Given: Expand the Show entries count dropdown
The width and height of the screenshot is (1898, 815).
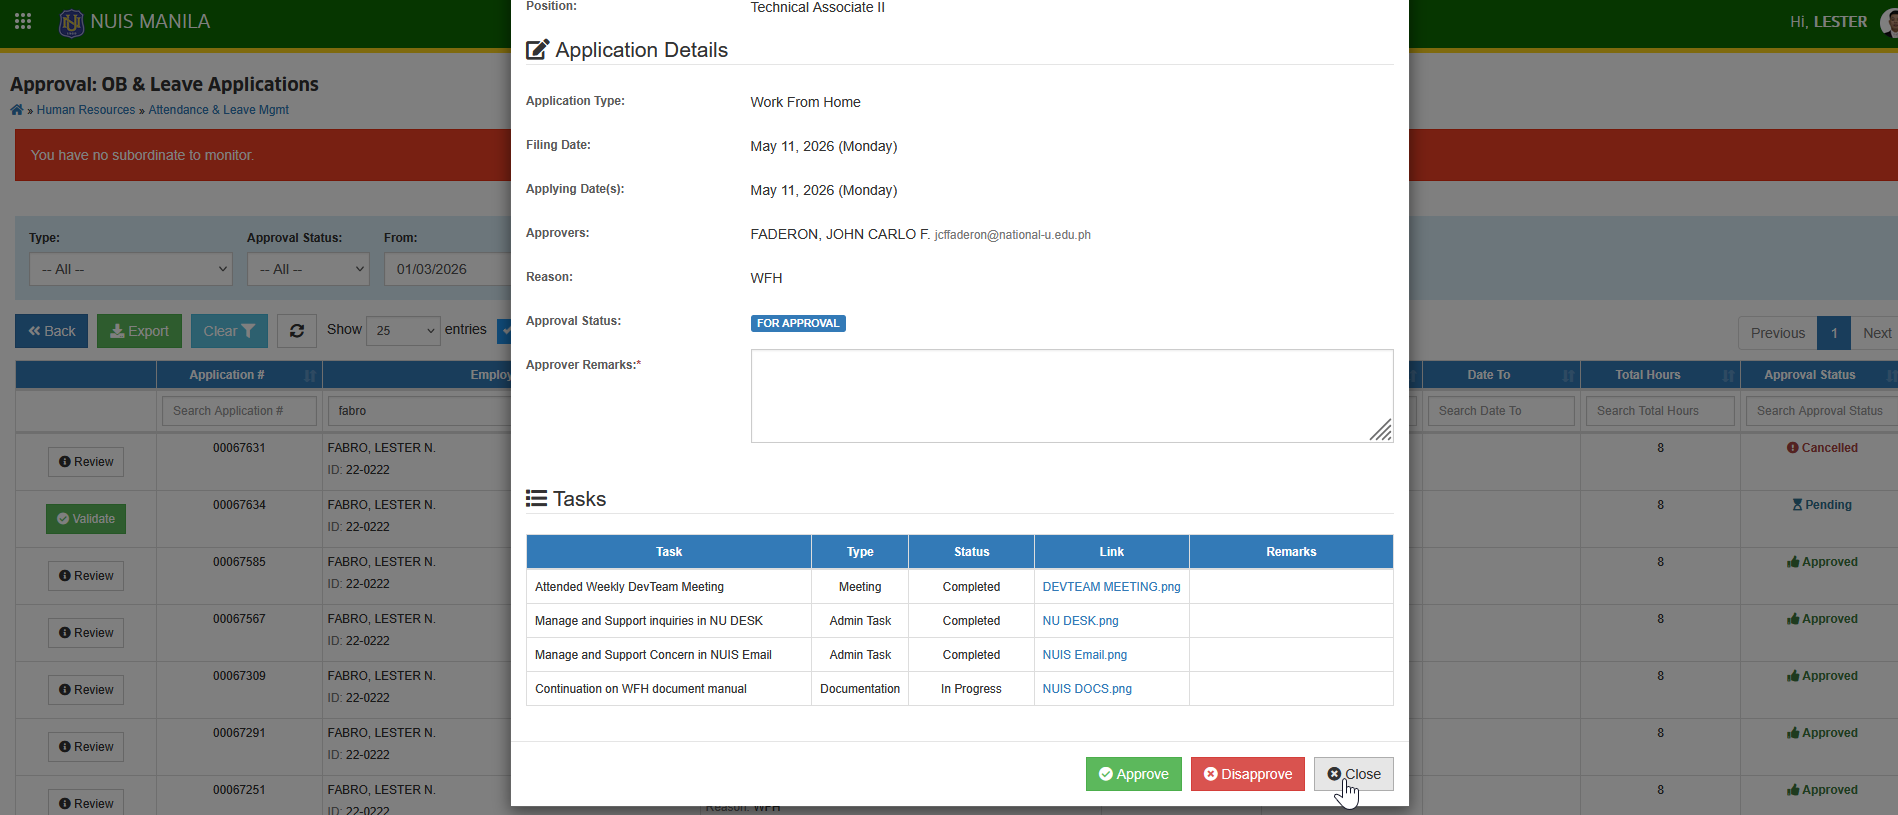Looking at the screenshot, I should pyautogui.click(x=404, y=330).
